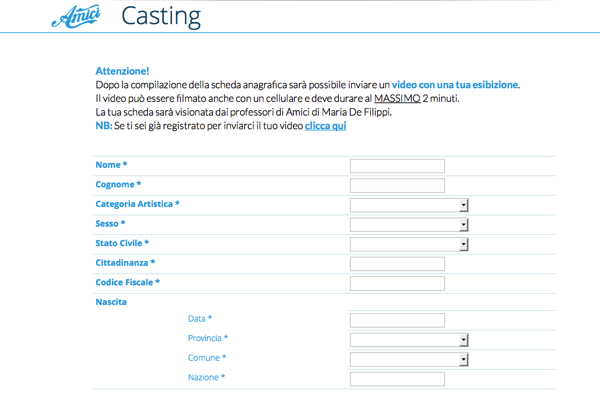Open the Categoria Artistica dropdown

coord(404,205)
